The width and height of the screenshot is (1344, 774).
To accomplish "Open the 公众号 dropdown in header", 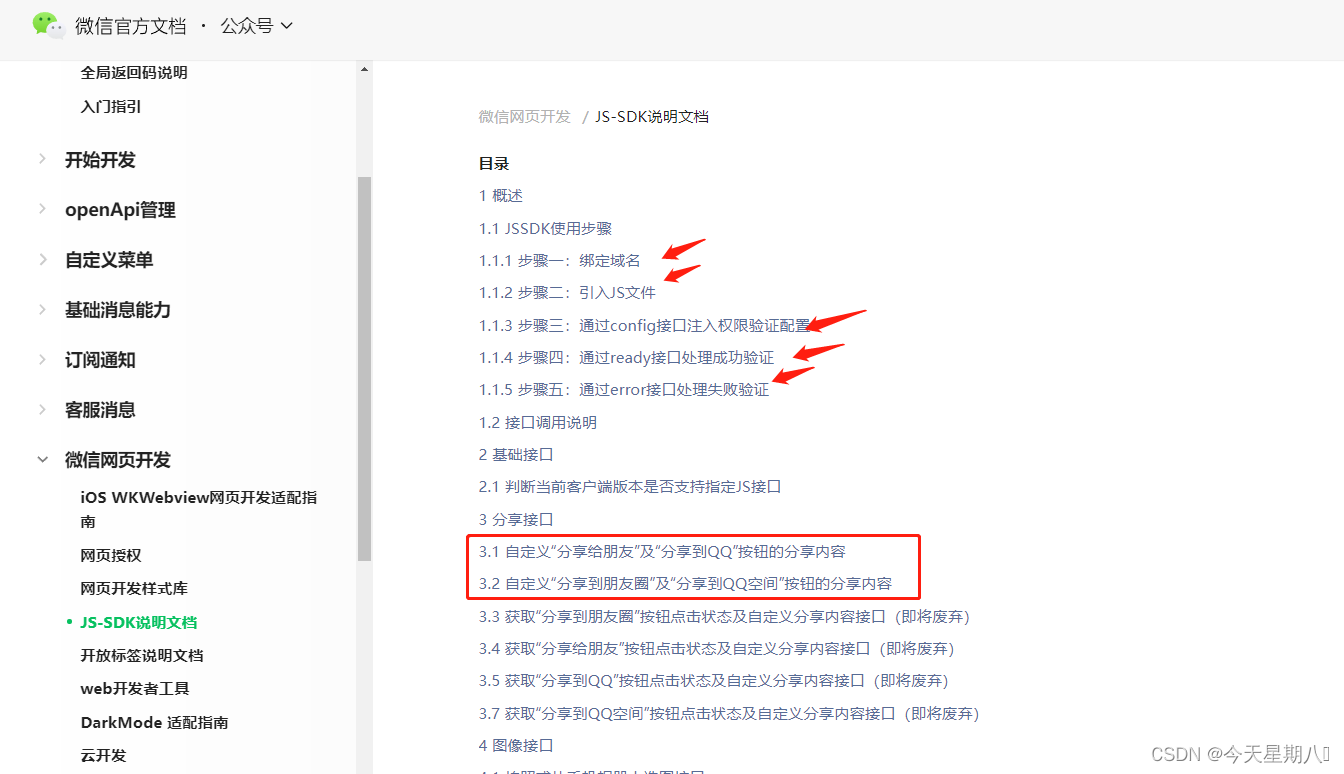I will pyautogui.click(x=256, y=26).
